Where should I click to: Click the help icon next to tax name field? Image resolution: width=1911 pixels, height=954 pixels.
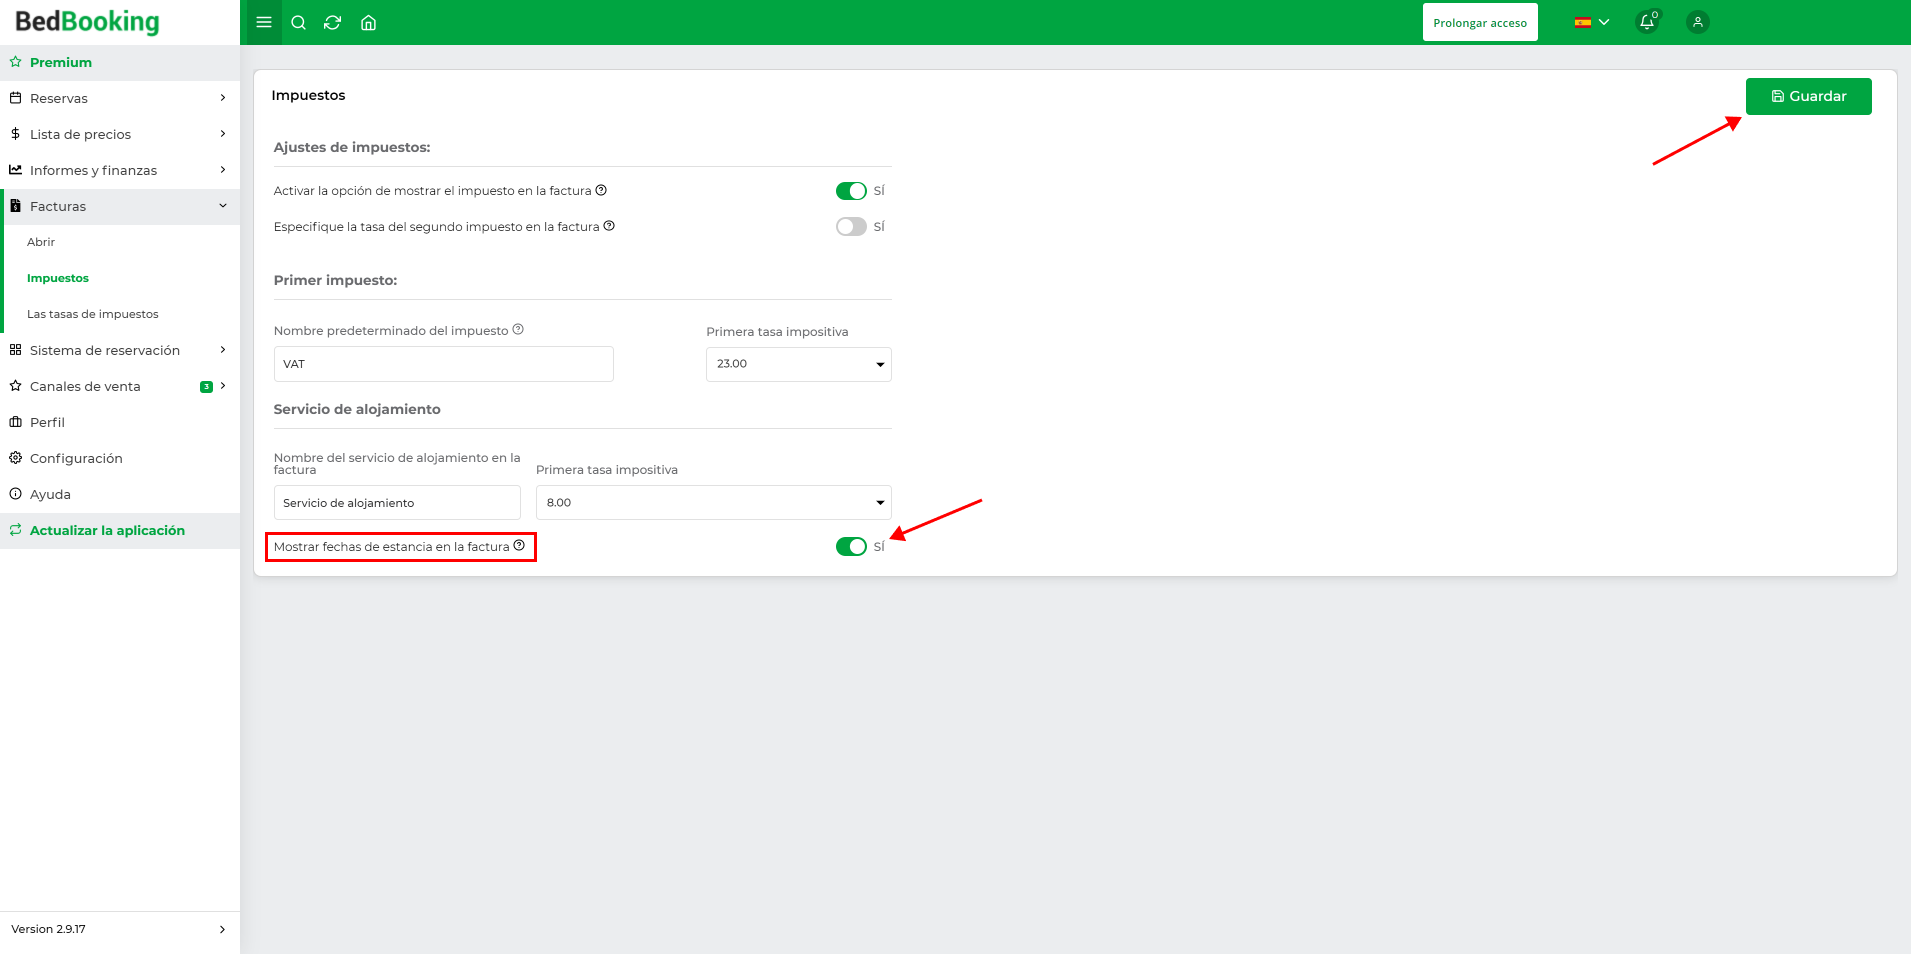coord(518,328)
